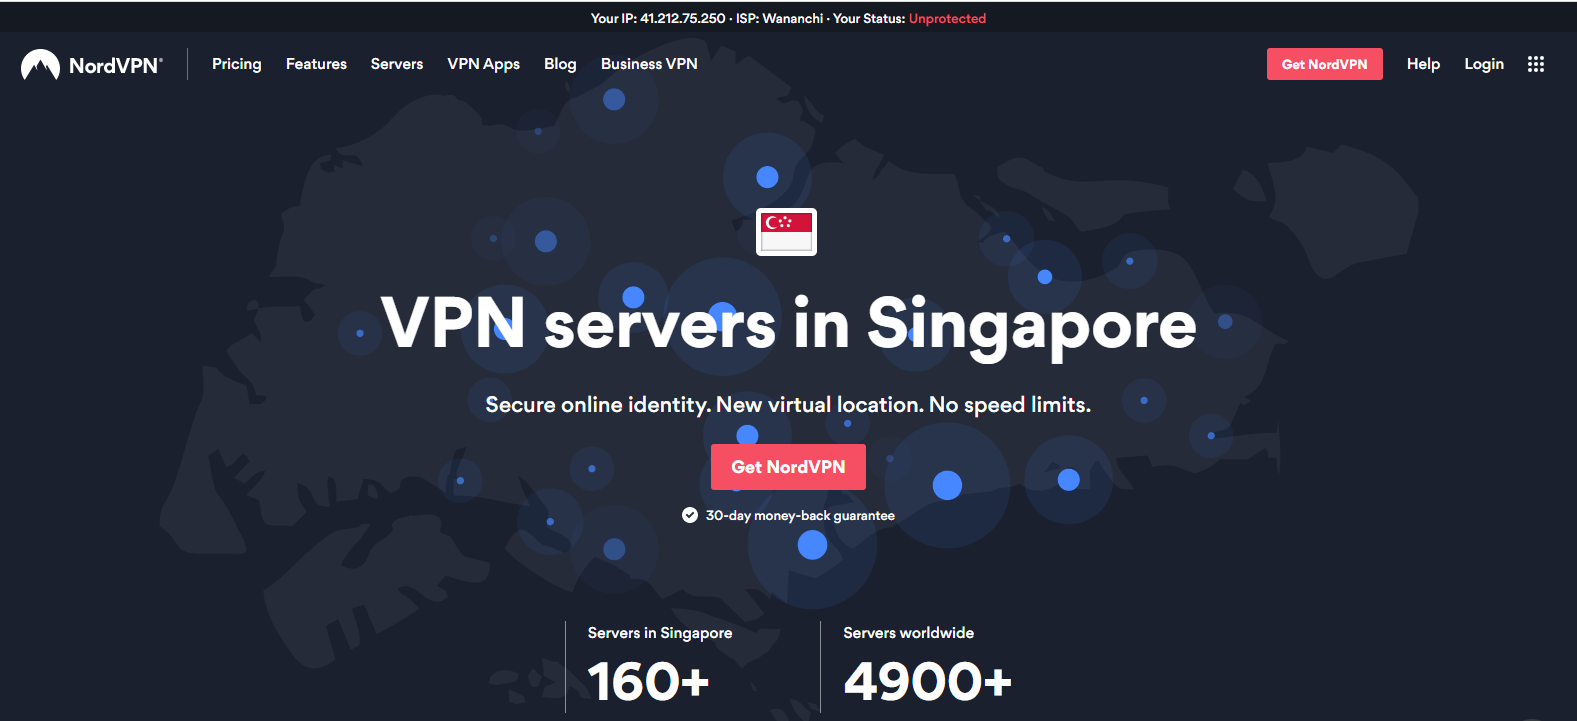Click the 30-day money-back guarantee text
The width and height of the screenshot is (1577, 721).
(x=800, y=516)
